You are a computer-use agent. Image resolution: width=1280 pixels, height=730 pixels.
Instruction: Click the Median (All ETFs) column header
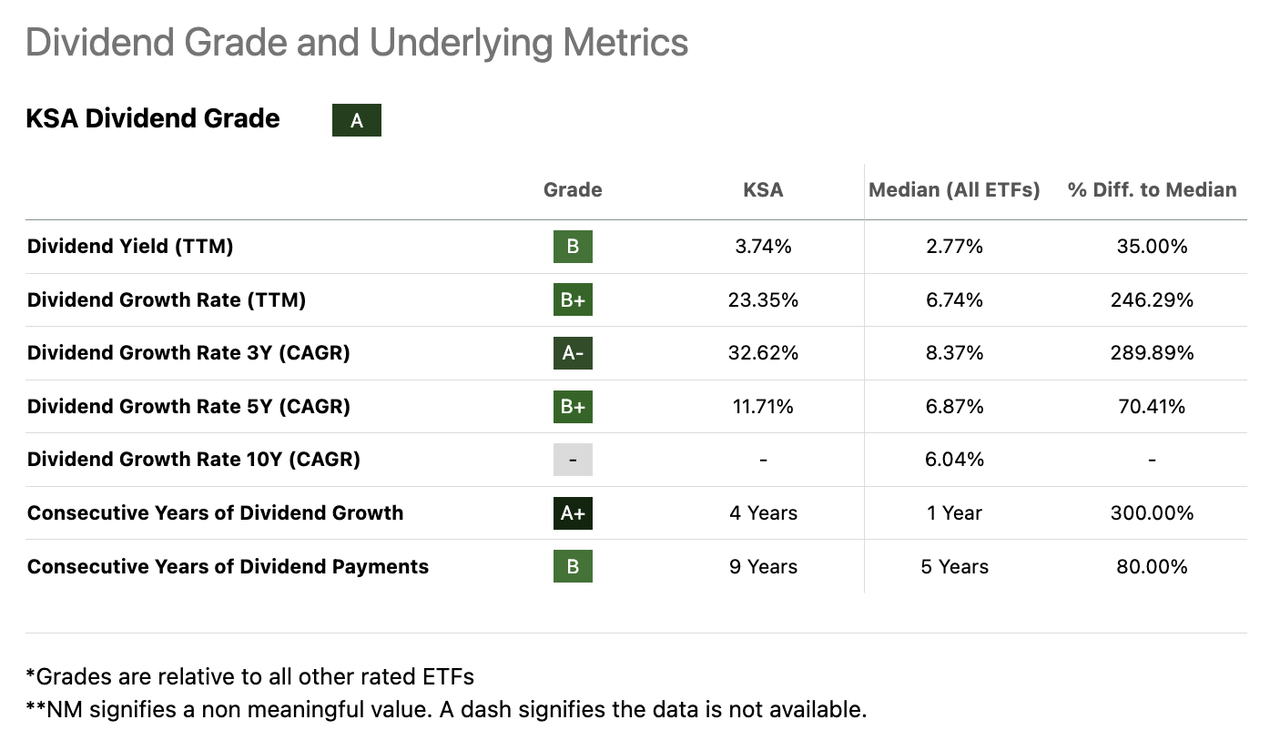tap(954, 190)
